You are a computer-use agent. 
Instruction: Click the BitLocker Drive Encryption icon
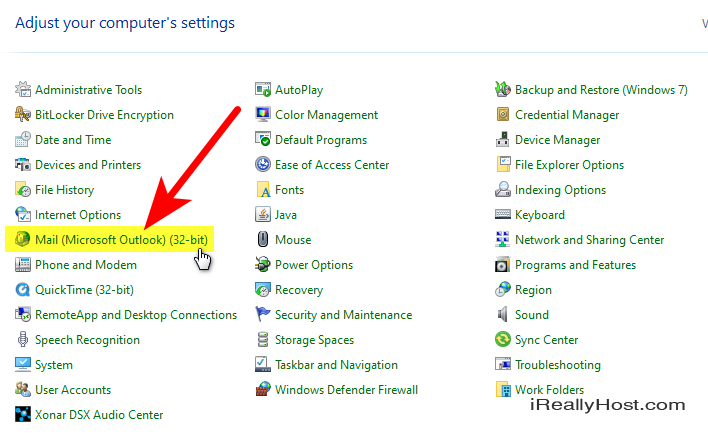[22, 114]
